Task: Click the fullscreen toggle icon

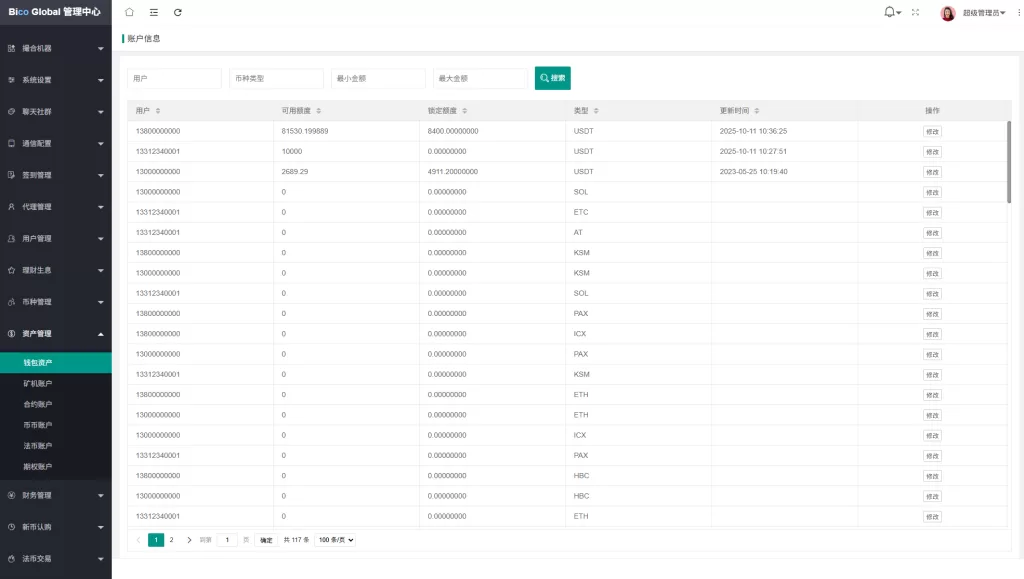Action: pyautogui.click(x=916, y=13)
